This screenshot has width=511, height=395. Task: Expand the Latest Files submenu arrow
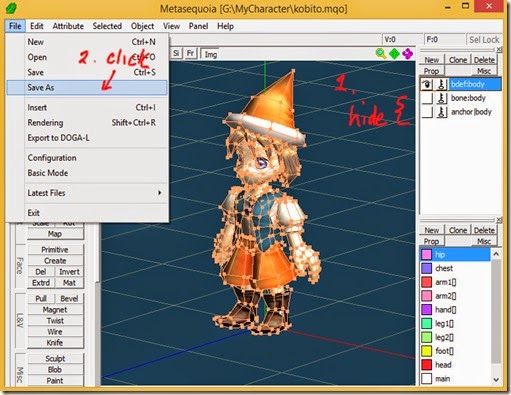point(160,193)
